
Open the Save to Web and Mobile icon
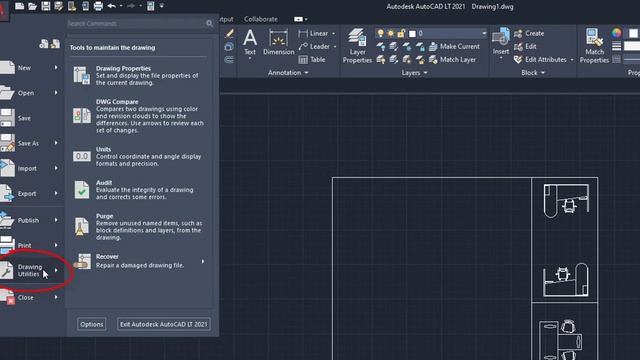point(85,6)
